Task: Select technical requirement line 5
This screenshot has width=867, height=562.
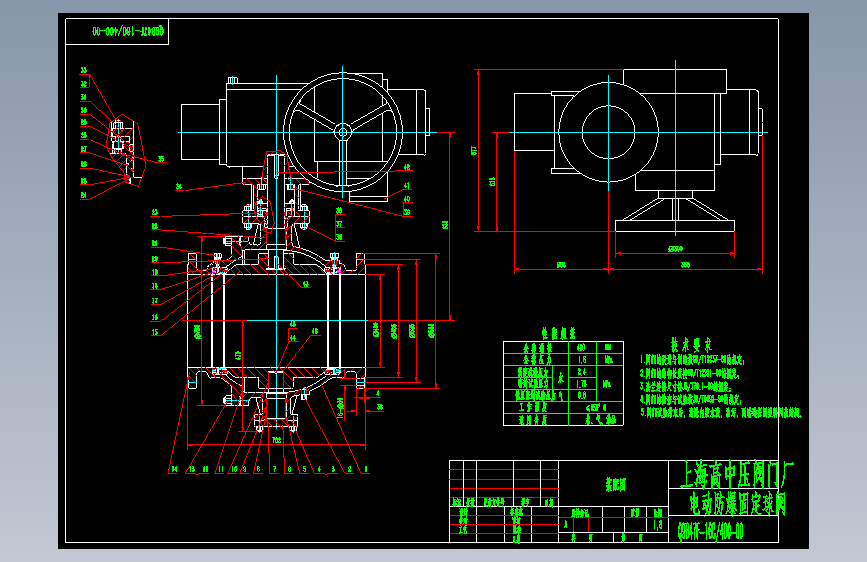Action: [x=721, y=413]
